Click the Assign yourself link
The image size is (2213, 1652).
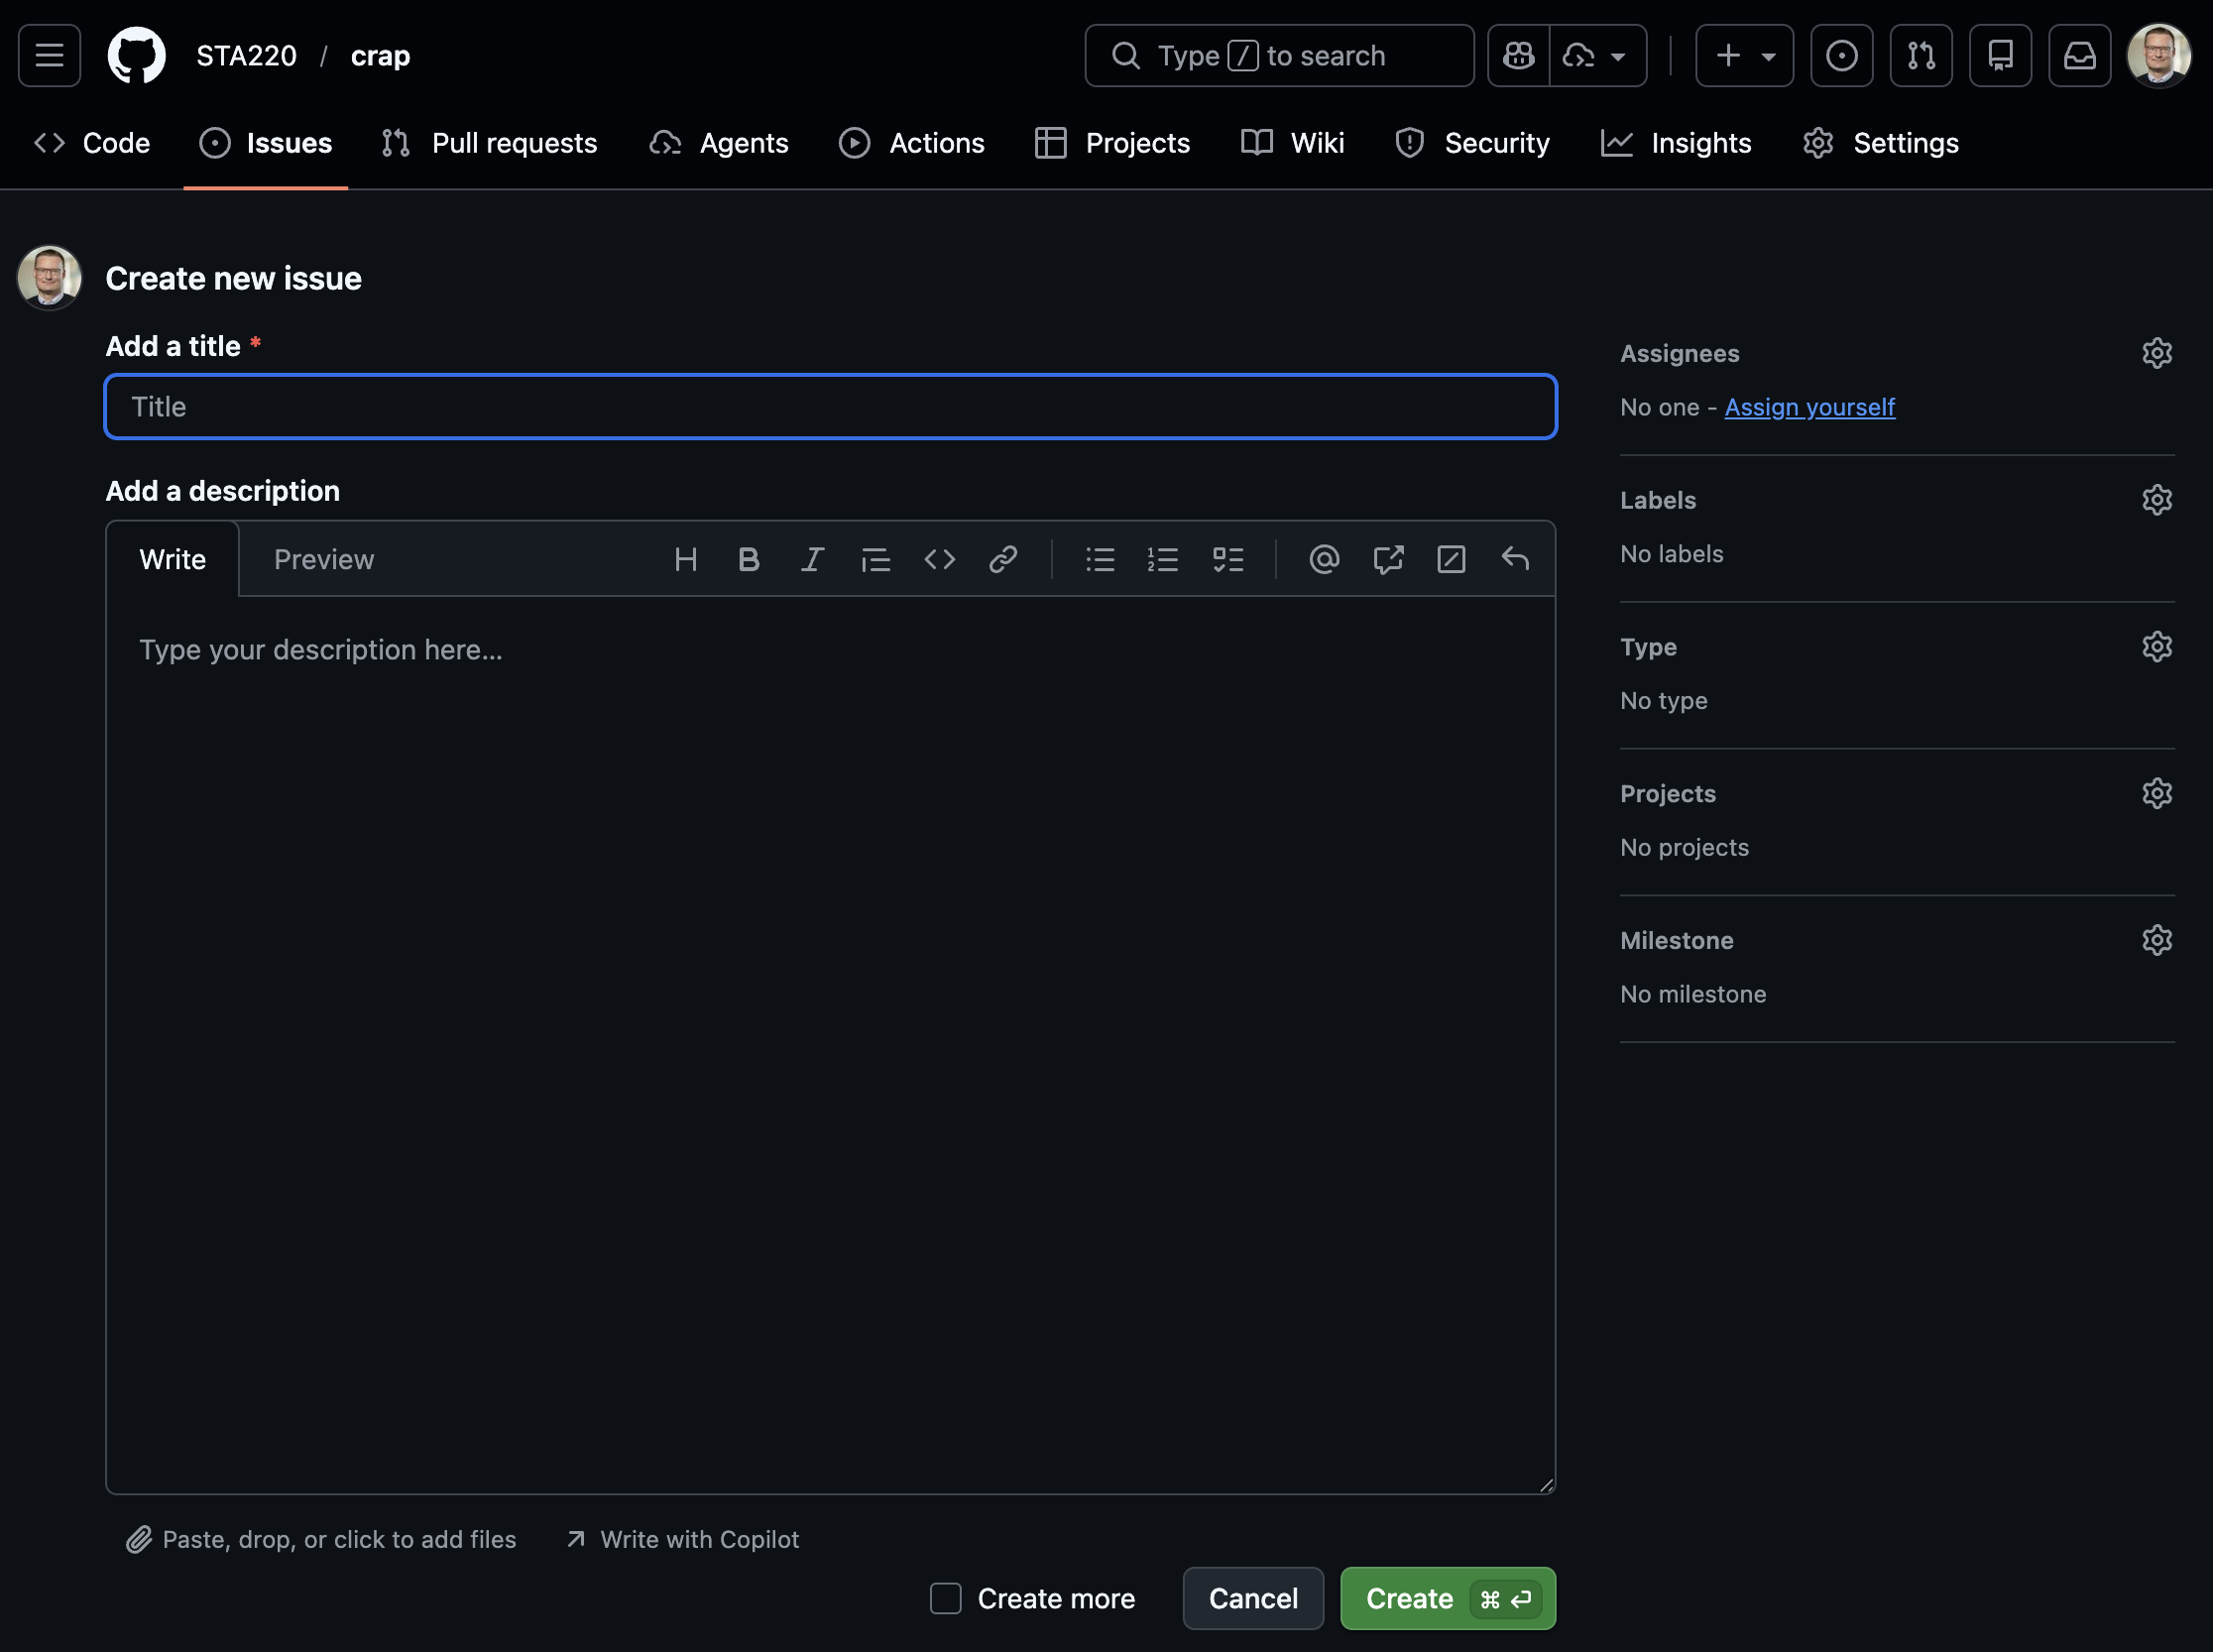(1809, 407)
